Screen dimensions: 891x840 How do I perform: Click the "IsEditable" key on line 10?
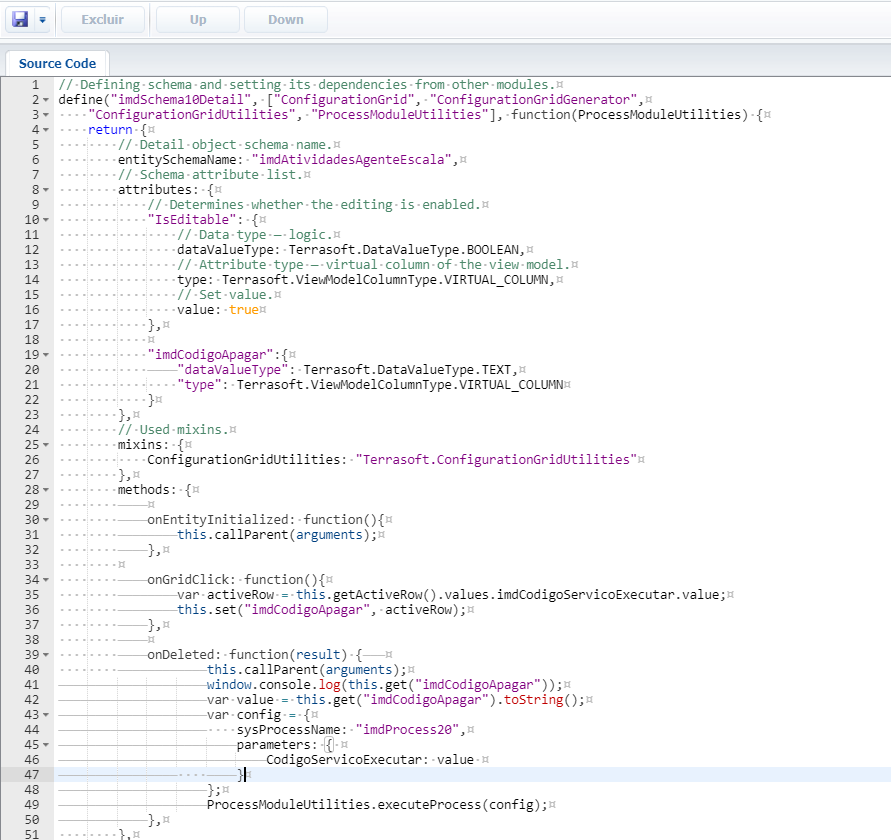(192, 220)
